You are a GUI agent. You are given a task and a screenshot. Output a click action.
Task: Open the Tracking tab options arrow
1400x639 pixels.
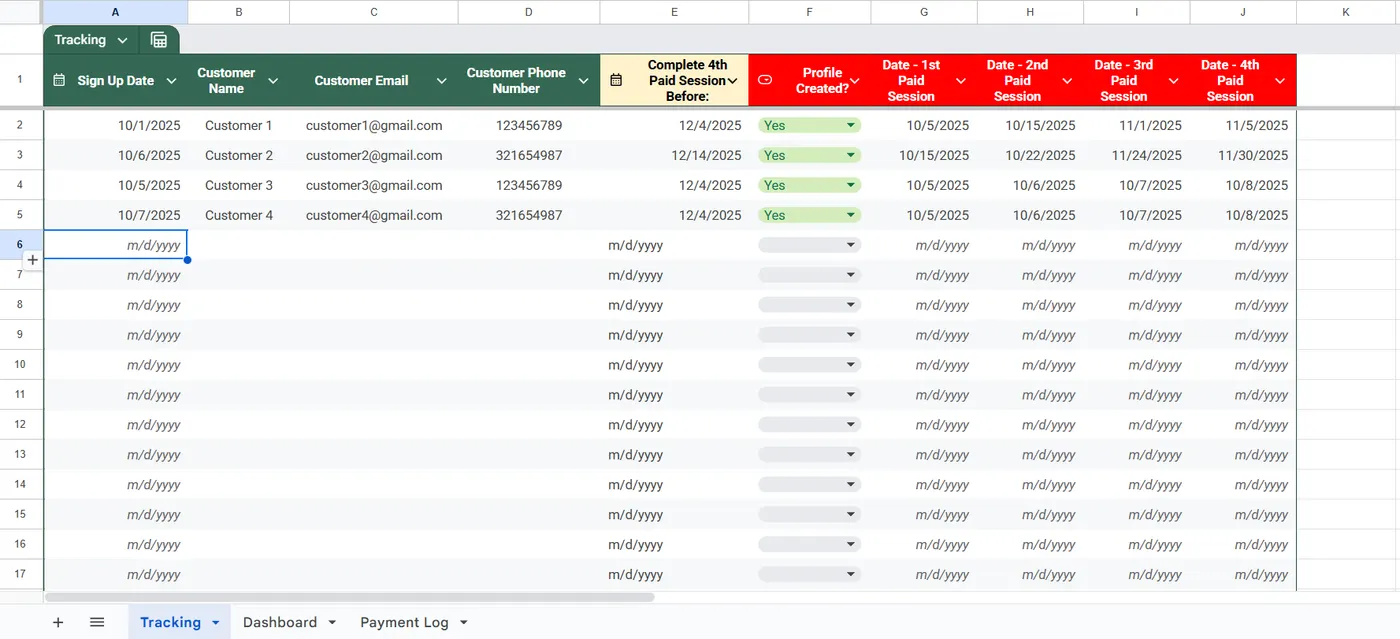215,623
